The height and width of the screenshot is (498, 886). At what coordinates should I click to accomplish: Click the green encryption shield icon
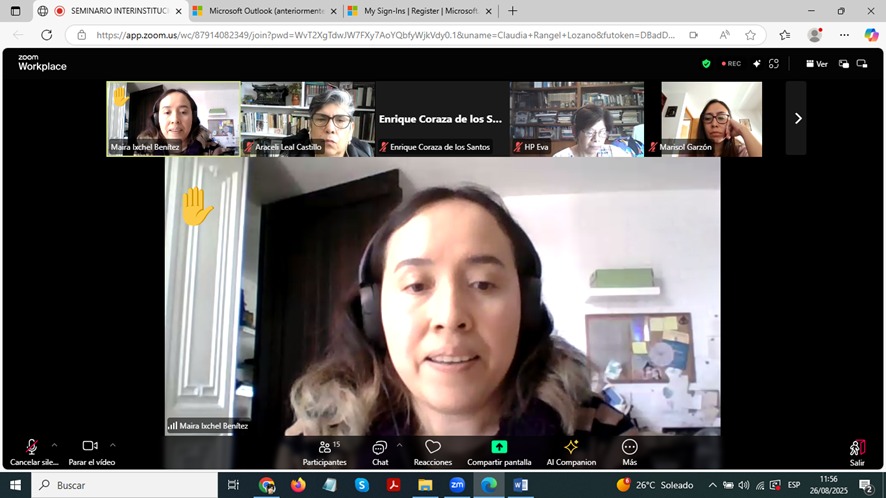pyautogui.click(x=706, y=63)
